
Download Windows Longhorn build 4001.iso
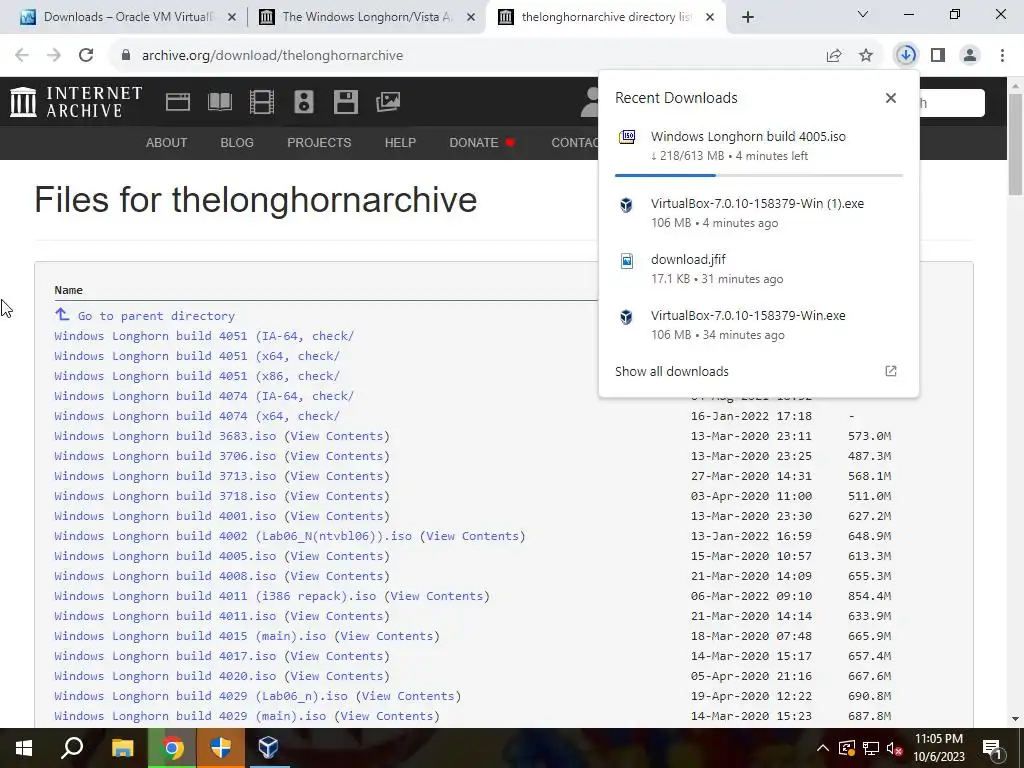coord(165,516)
